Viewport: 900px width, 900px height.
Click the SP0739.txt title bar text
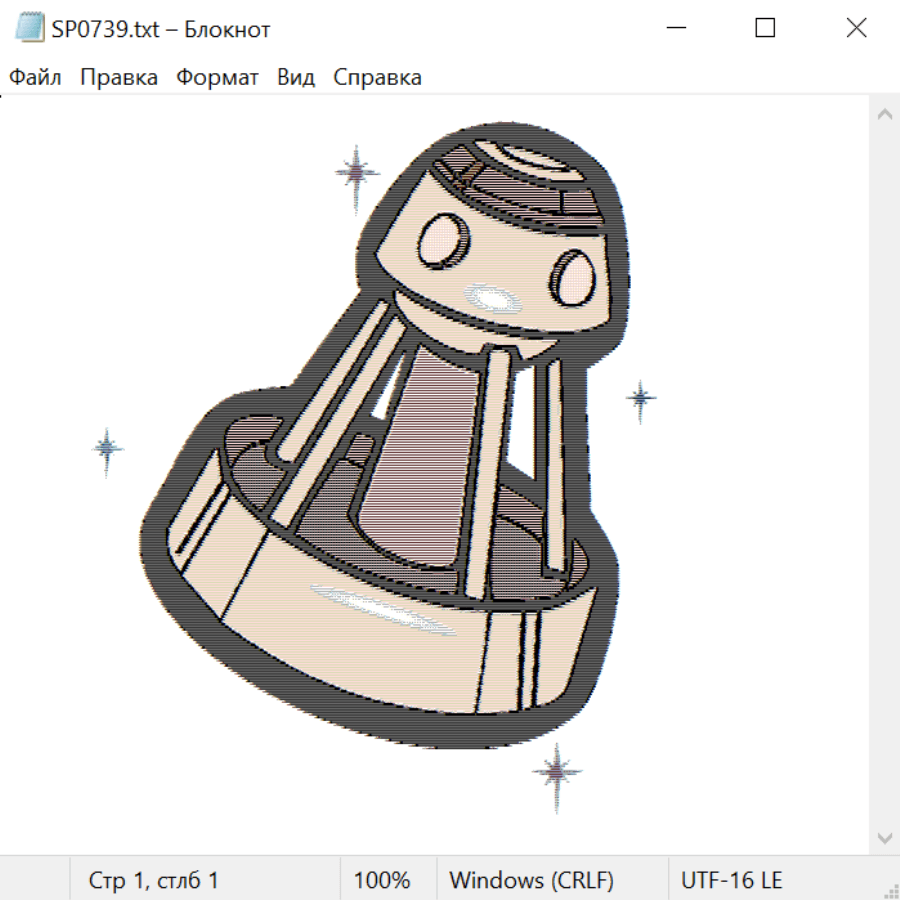160,29
